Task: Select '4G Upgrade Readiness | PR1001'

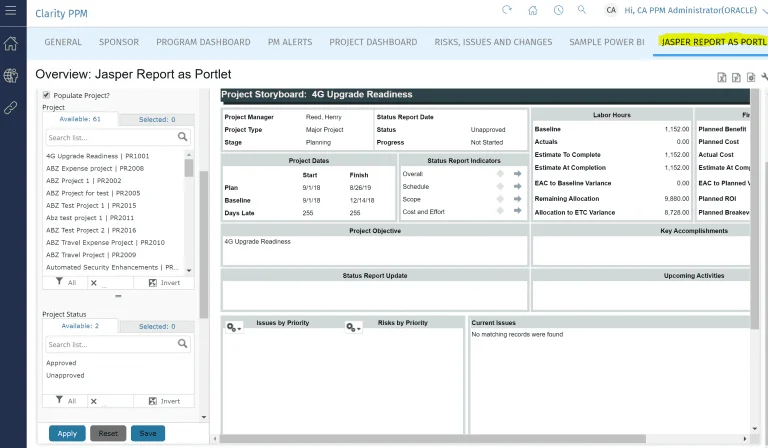Action: (x=97, y=156)
